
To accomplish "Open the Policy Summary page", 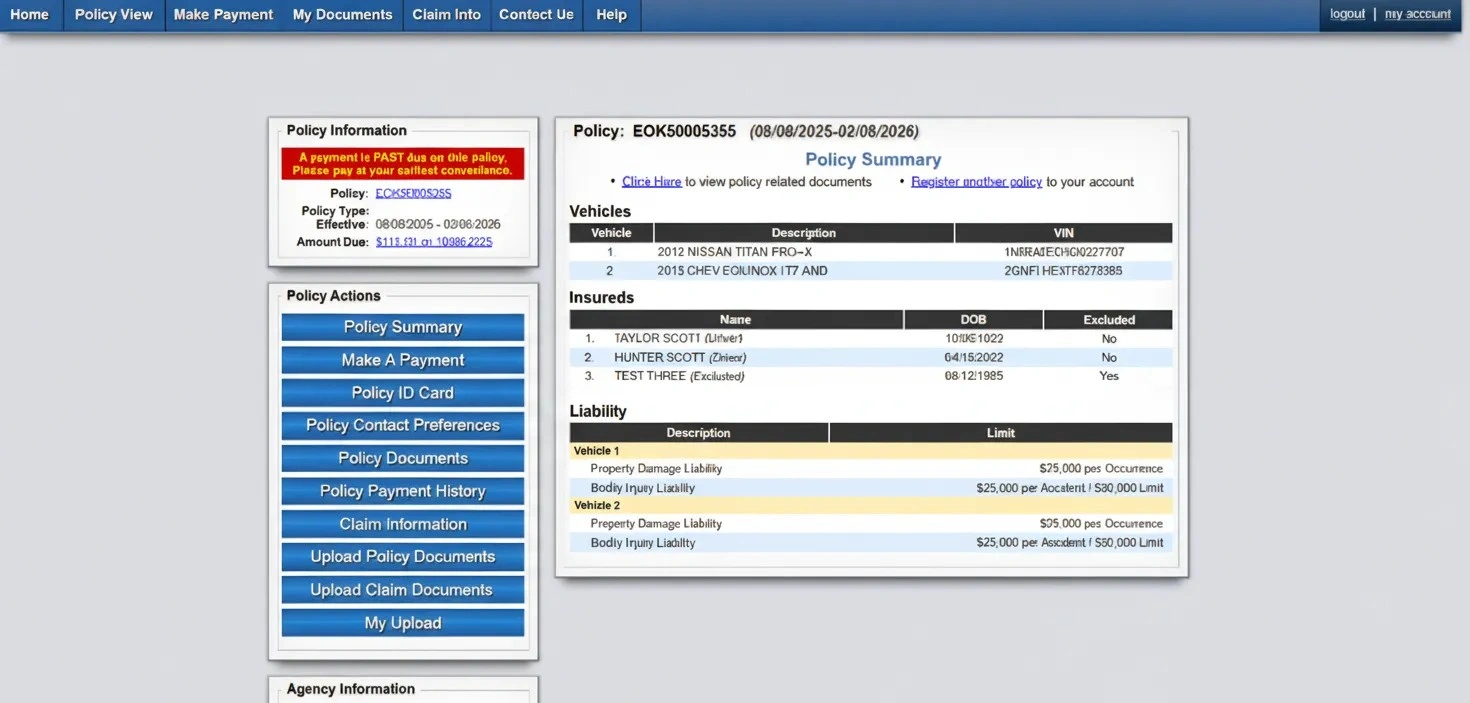I will pos(402,327).
